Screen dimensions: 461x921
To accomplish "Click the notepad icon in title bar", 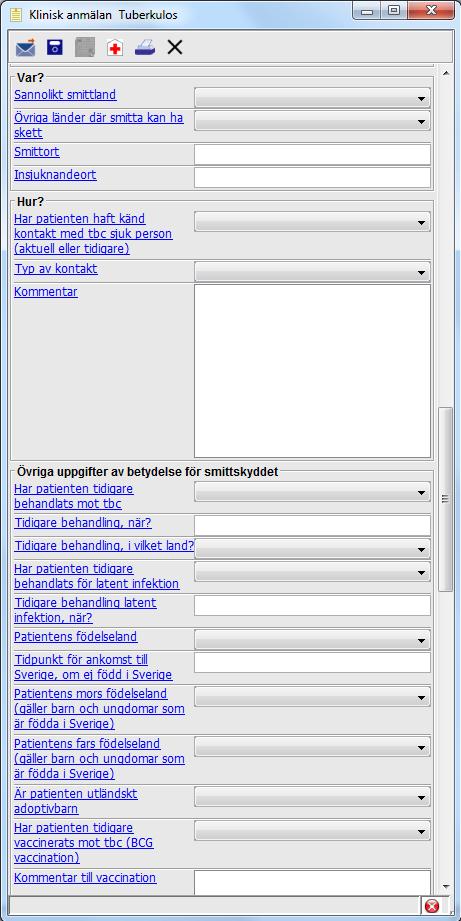I will coord(16,14).
